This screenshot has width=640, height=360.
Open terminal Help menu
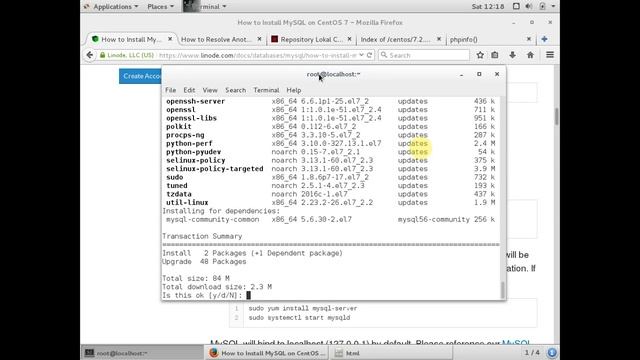click(x=293, y=90)
